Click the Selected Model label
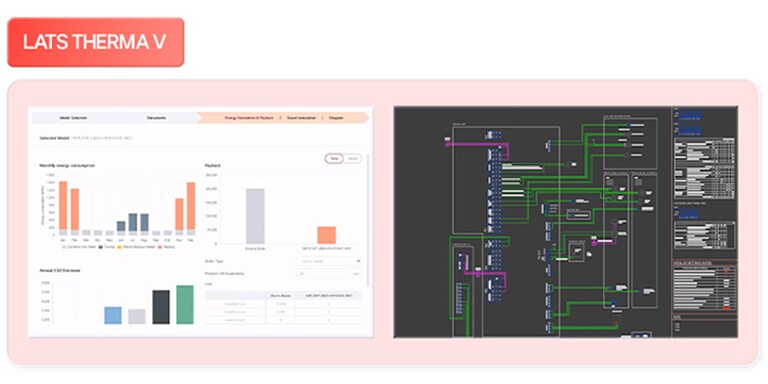Screen dimensions: 768x384 pos(54,138)
